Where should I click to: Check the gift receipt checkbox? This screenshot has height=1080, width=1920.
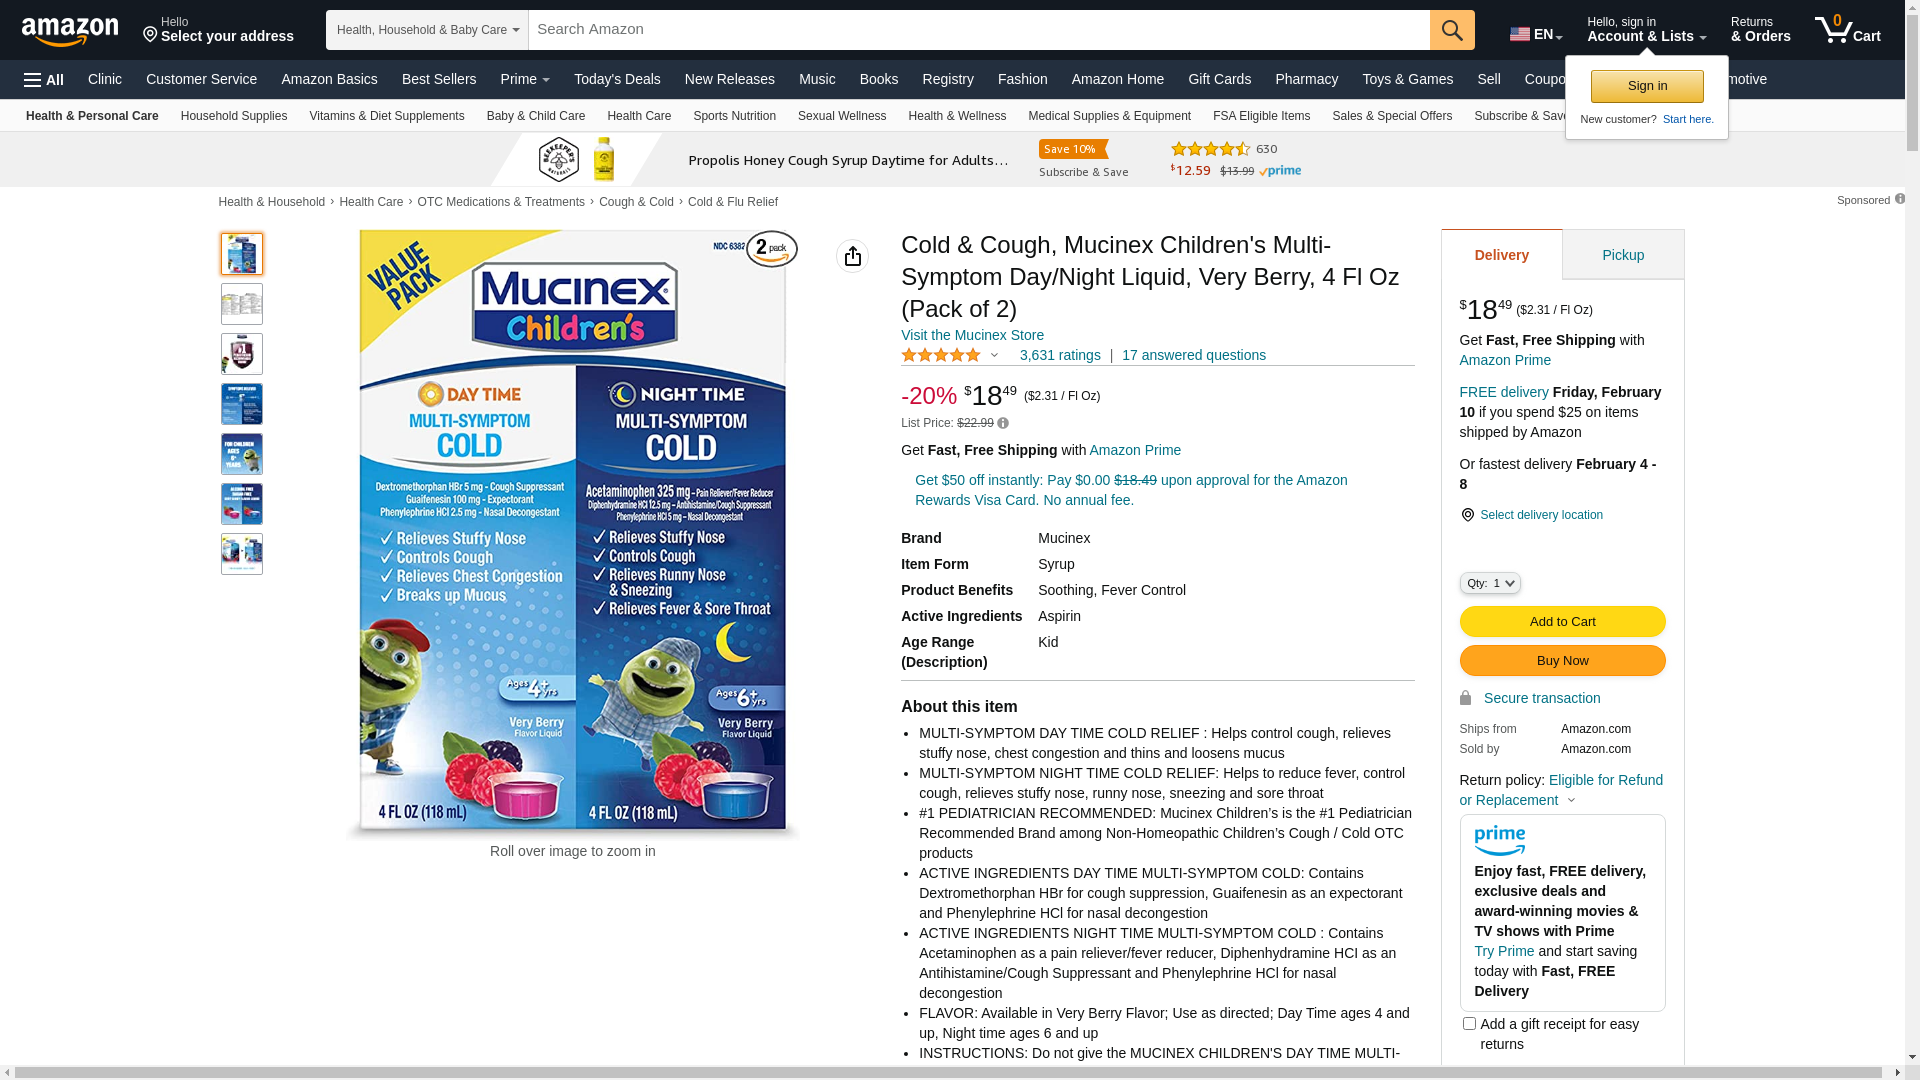point(1469,1024)
